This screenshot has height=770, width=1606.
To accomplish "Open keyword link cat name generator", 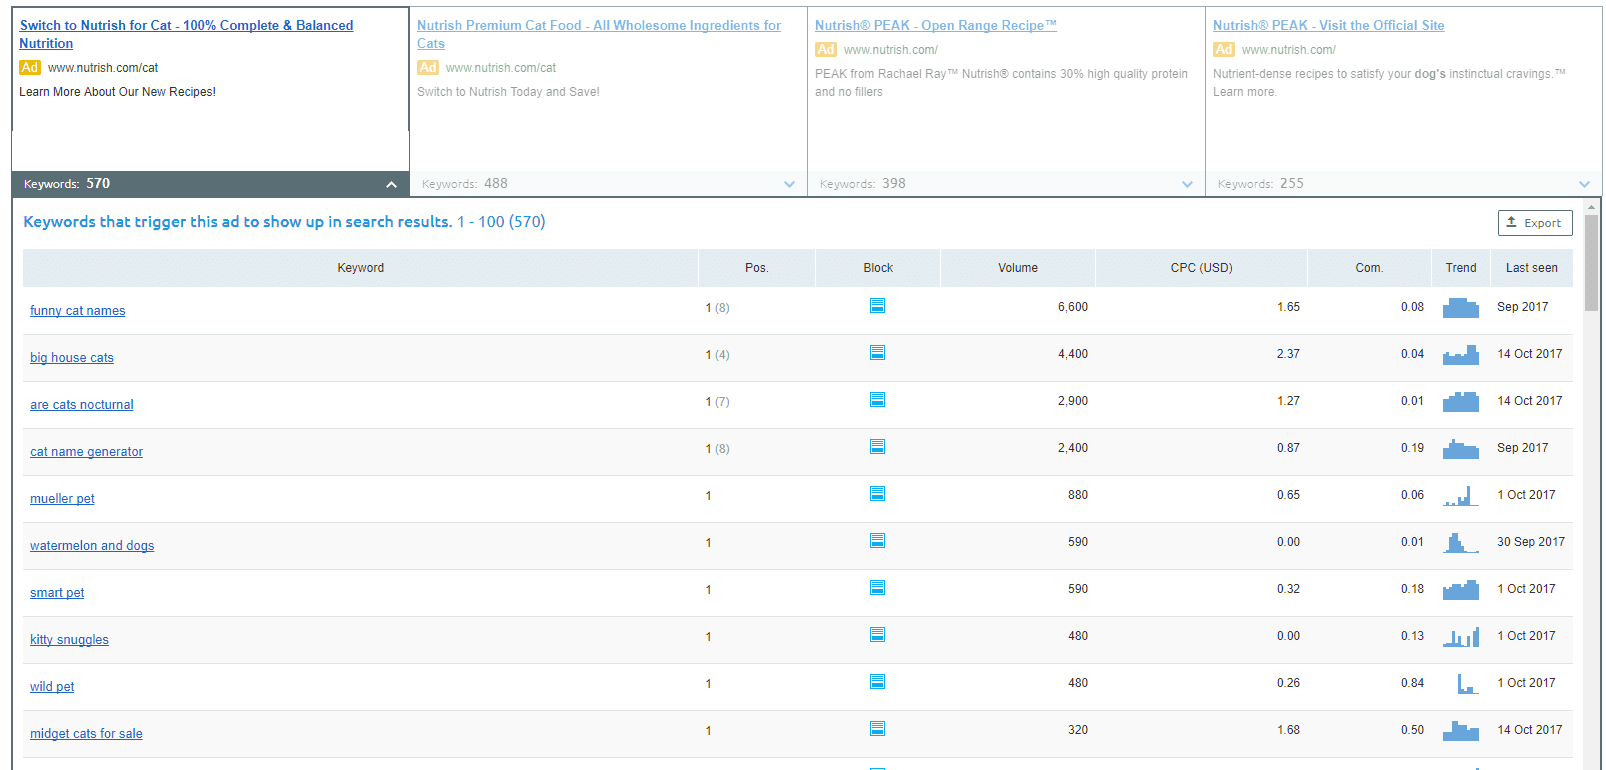I will pos(87,452).
